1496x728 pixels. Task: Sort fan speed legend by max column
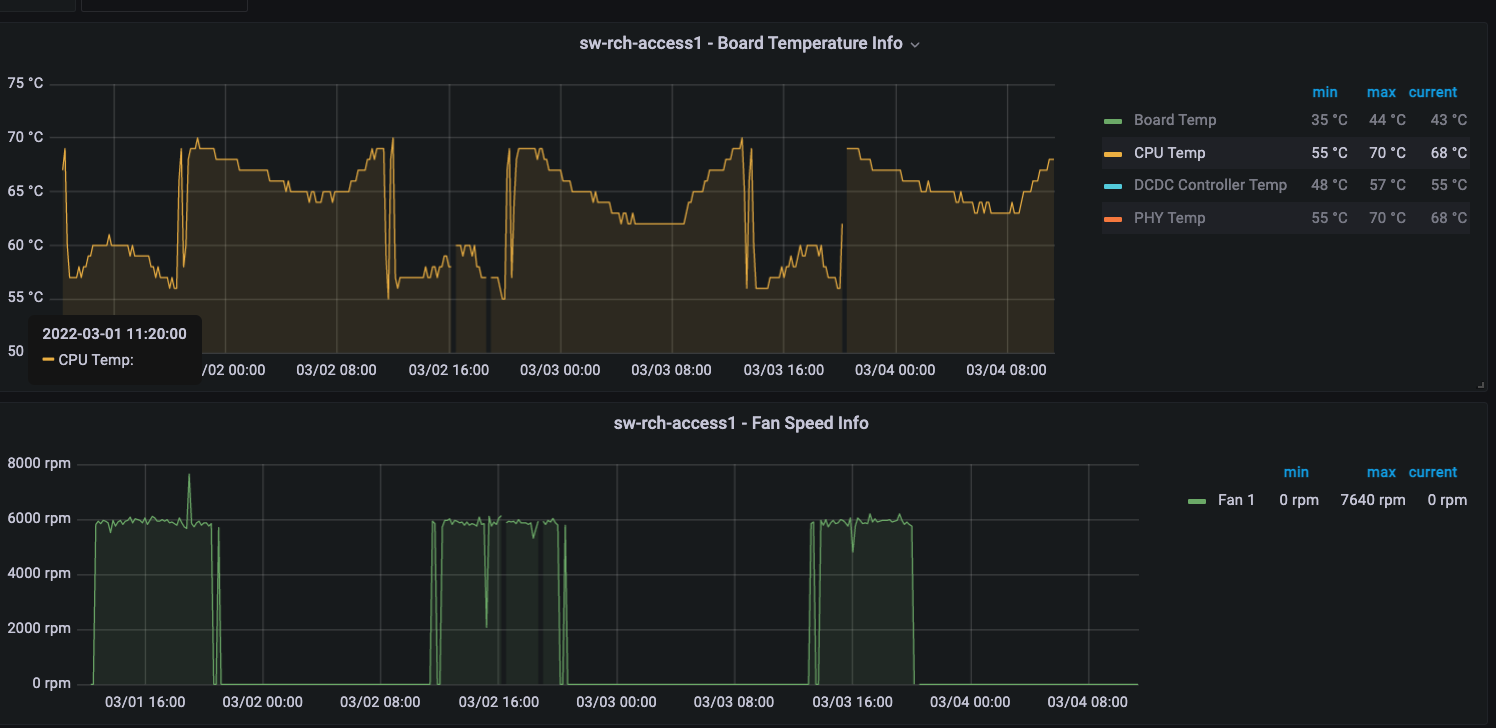(x=1381, y=472)
